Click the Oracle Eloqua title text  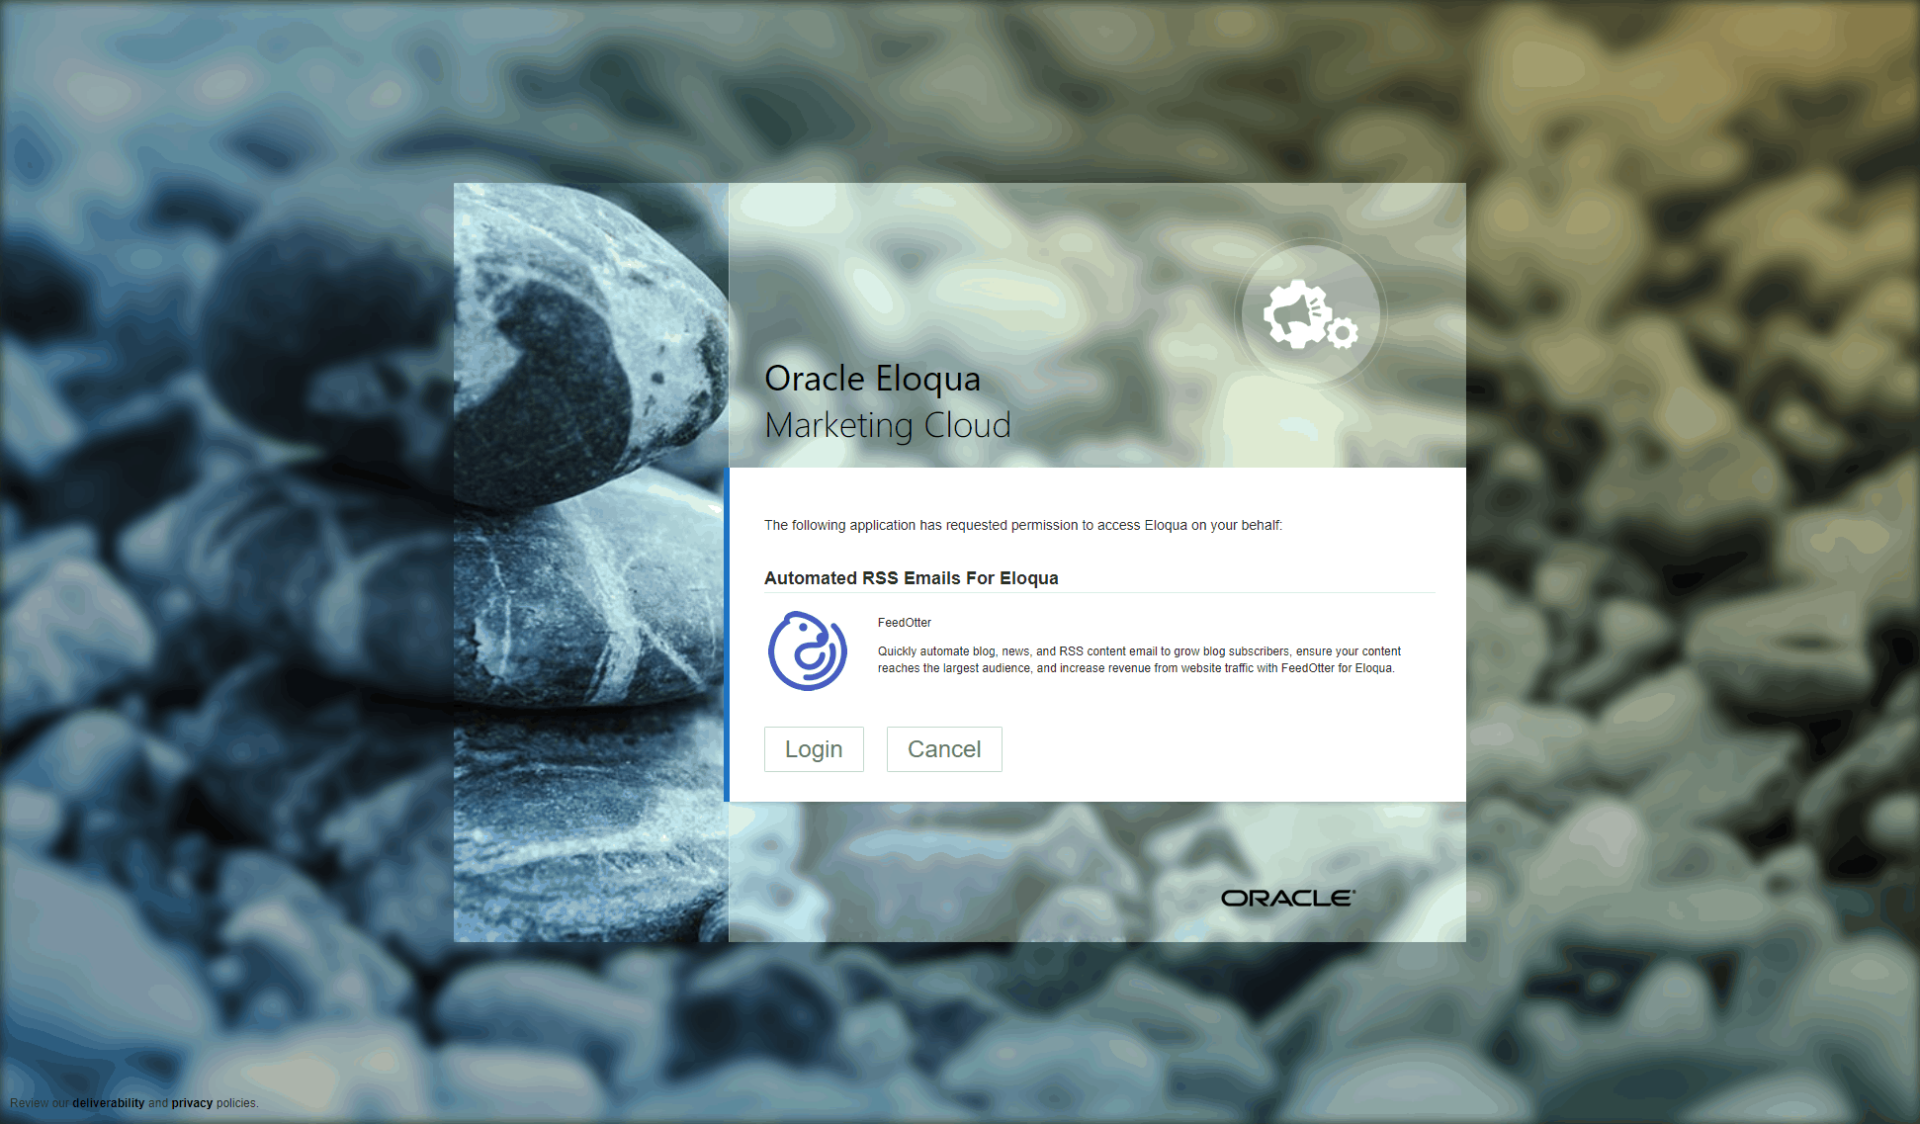click(x=872, y=379)
